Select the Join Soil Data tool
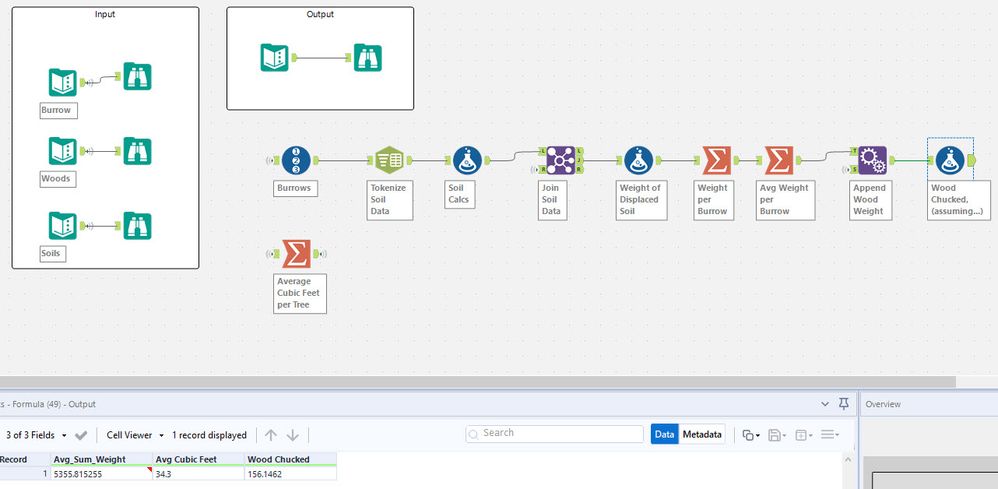The height and width of the screenshot is (489, 998). pyautogui.click(x=561, y=160)
